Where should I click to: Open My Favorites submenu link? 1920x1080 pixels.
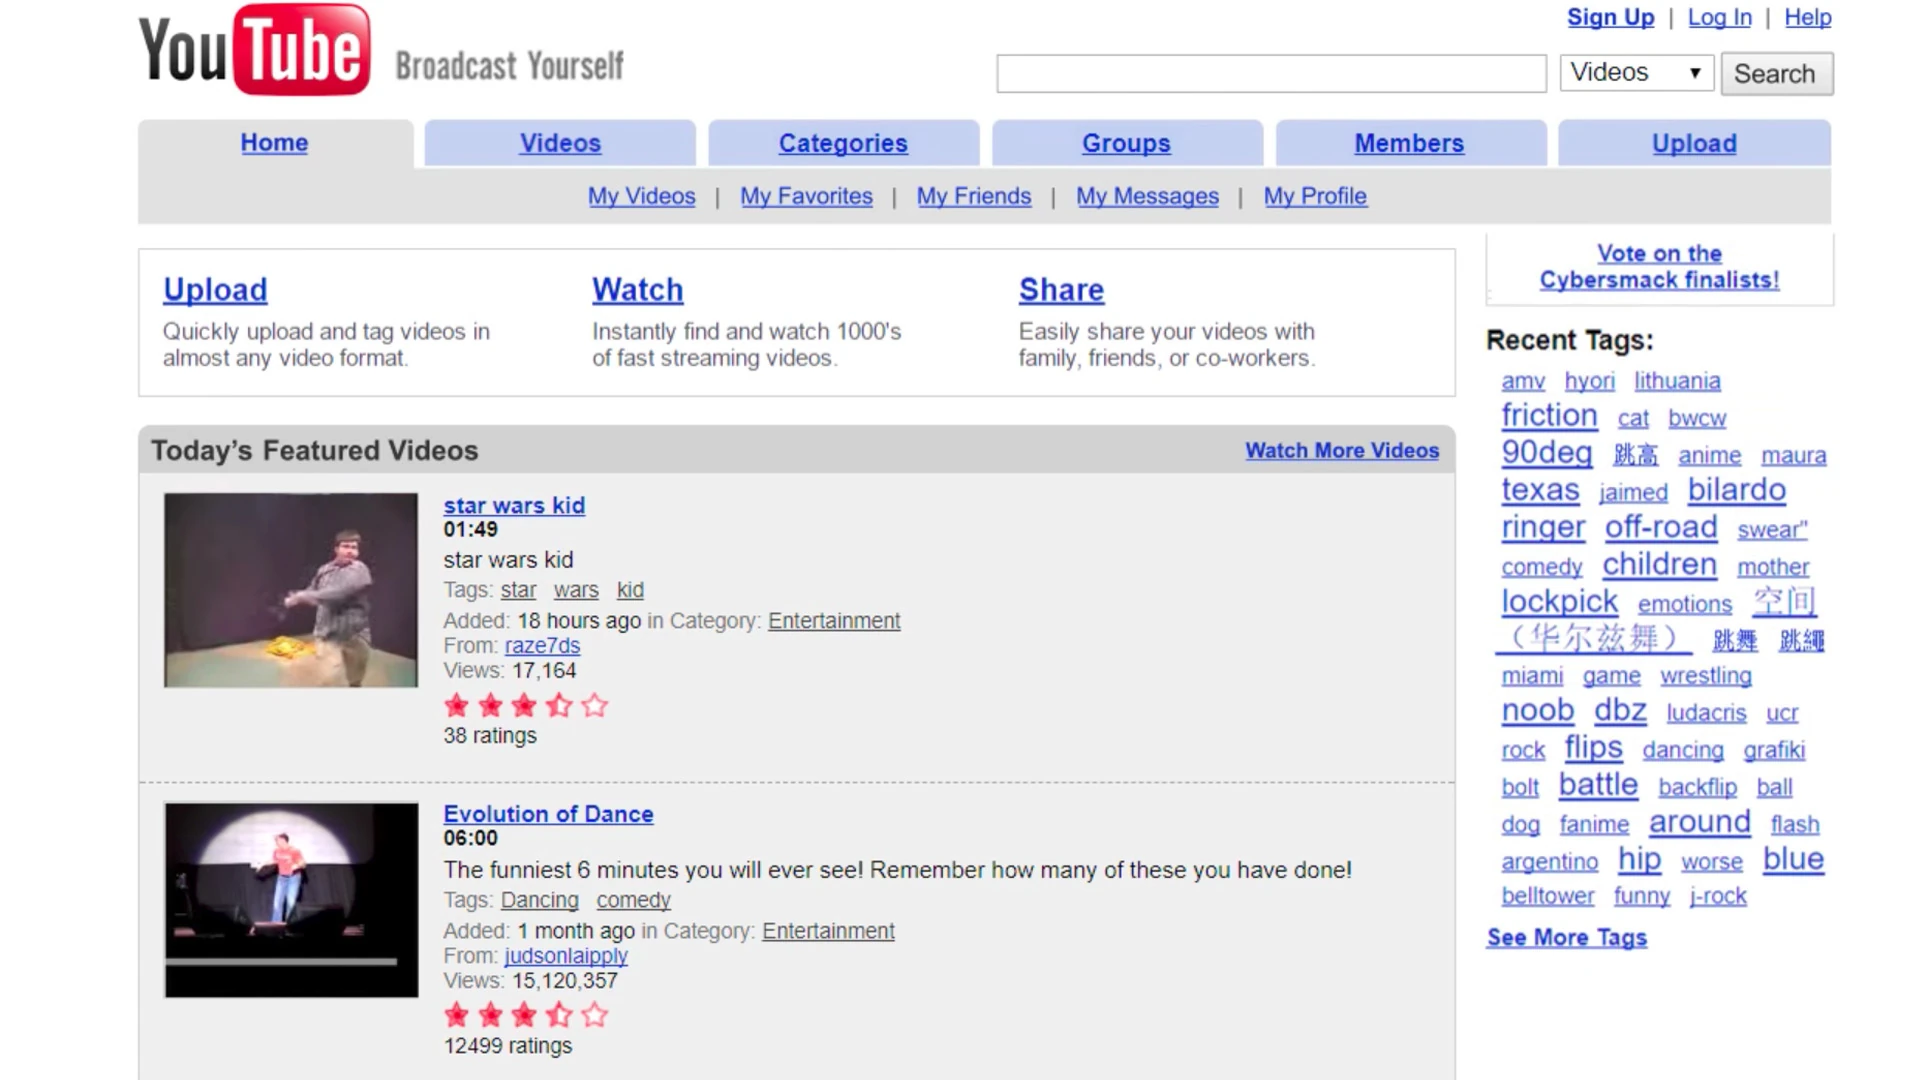tap(806, 196)
